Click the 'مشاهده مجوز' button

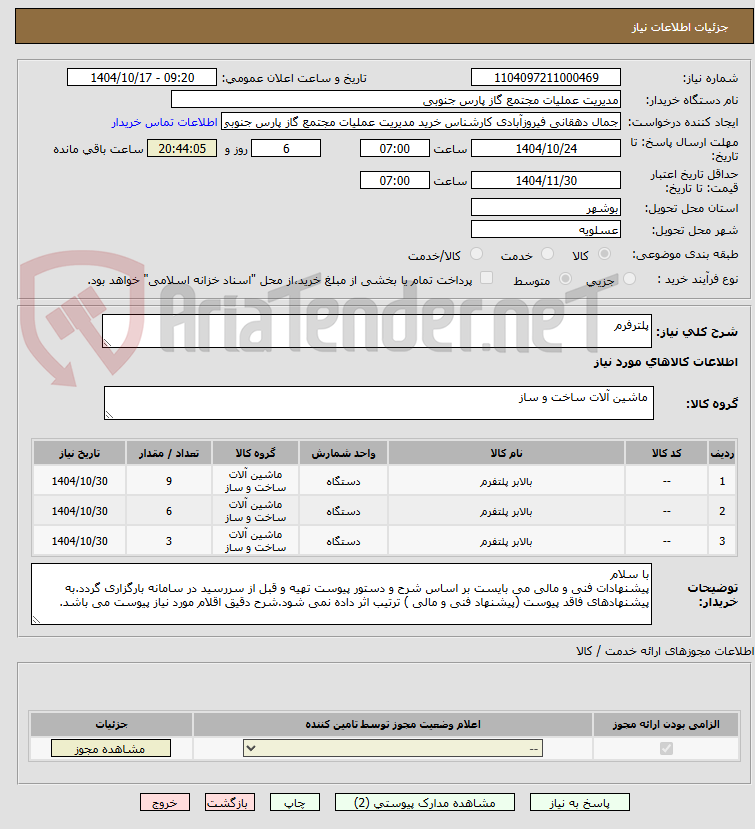111,748
